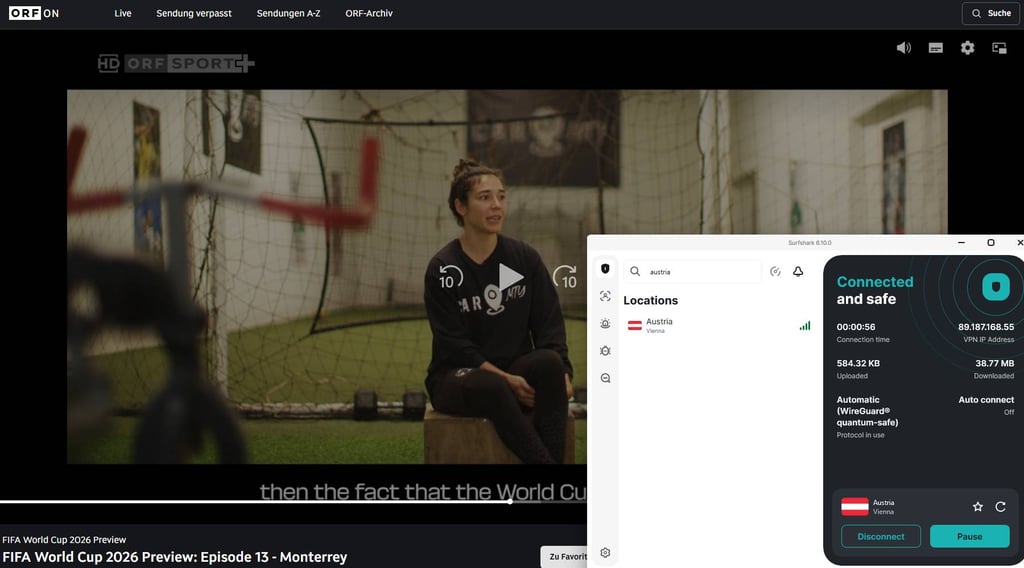Add Austria to favorites star
This screenshot has height=568, width=1024.
coord(978,507)
